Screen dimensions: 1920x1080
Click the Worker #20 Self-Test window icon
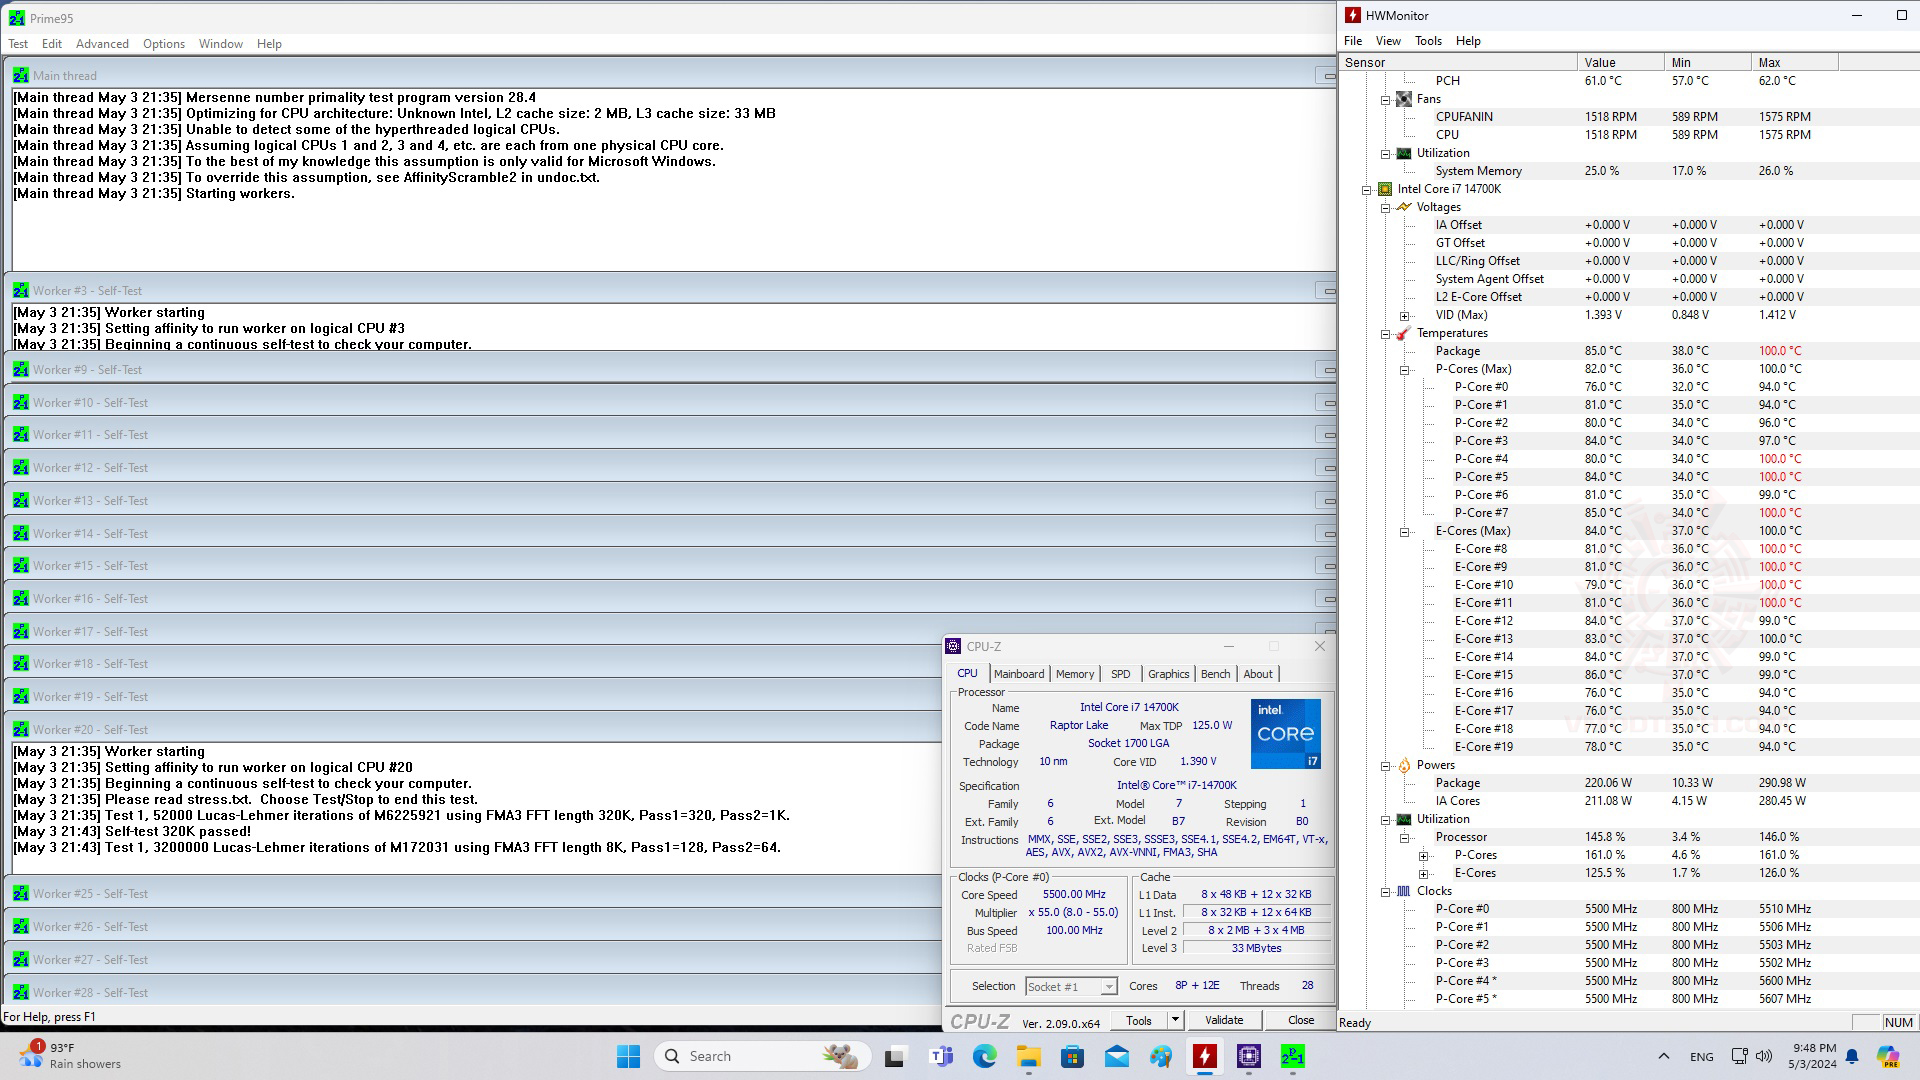[20, 729]
